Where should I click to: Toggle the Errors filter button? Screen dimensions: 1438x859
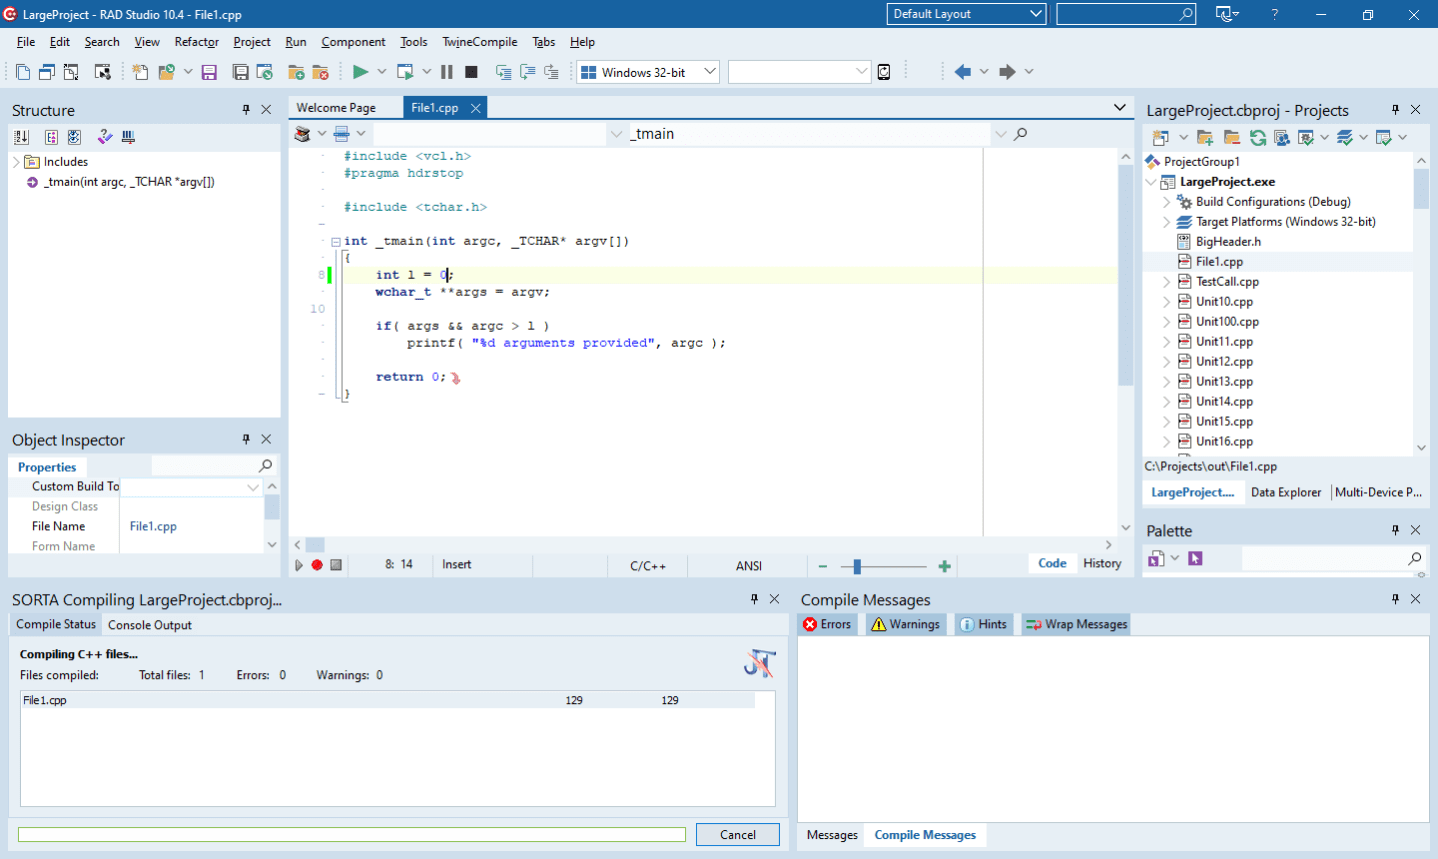[x=827, y=624]
